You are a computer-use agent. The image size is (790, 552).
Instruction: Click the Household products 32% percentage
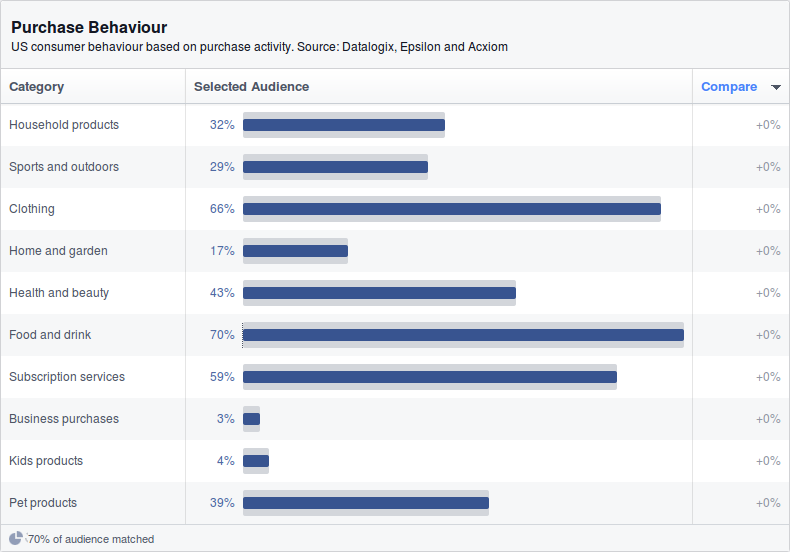tap(222, 125)
